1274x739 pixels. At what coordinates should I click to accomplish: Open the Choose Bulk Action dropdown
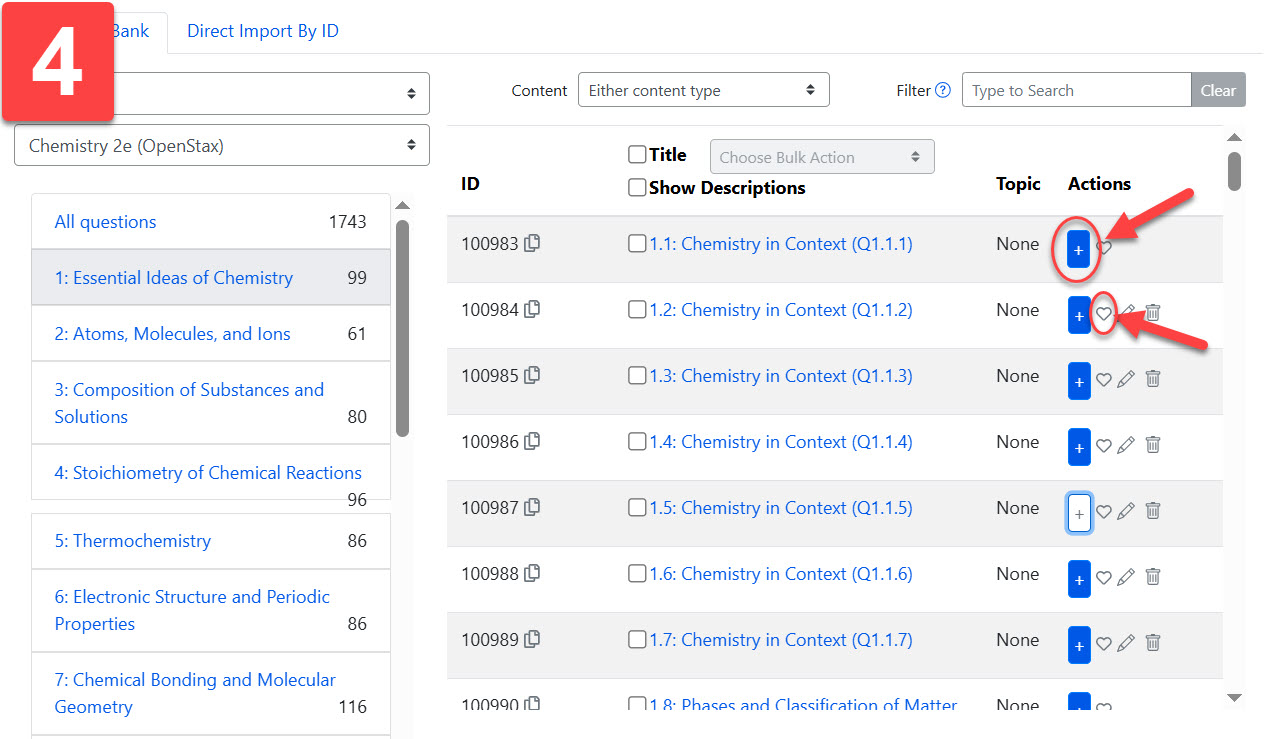point(822,157)
